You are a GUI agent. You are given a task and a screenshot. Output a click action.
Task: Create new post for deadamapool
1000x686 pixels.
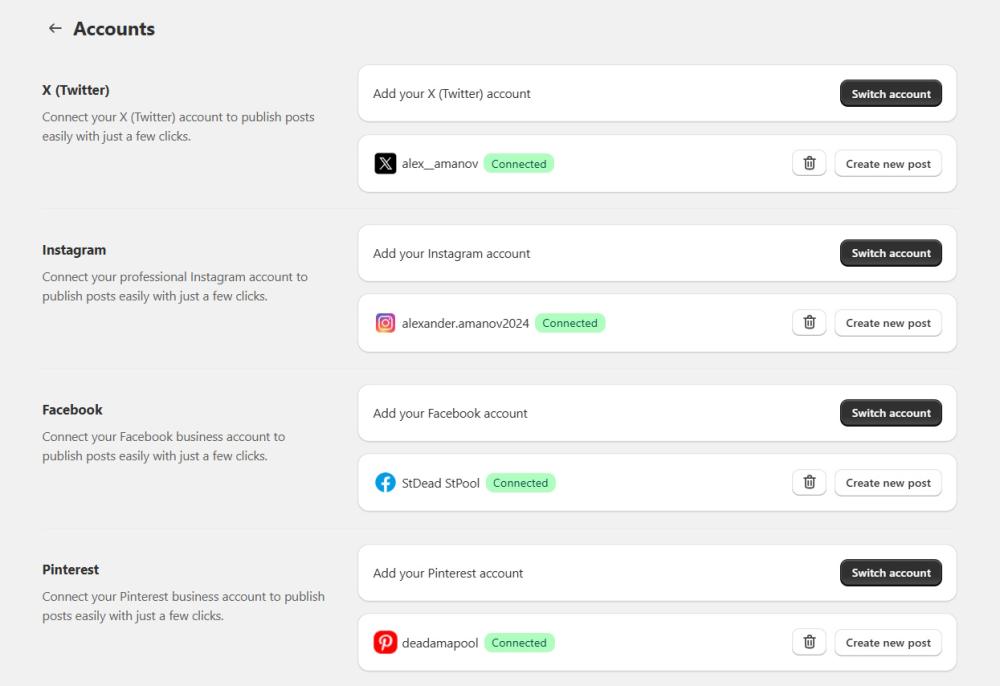[888, 643]
